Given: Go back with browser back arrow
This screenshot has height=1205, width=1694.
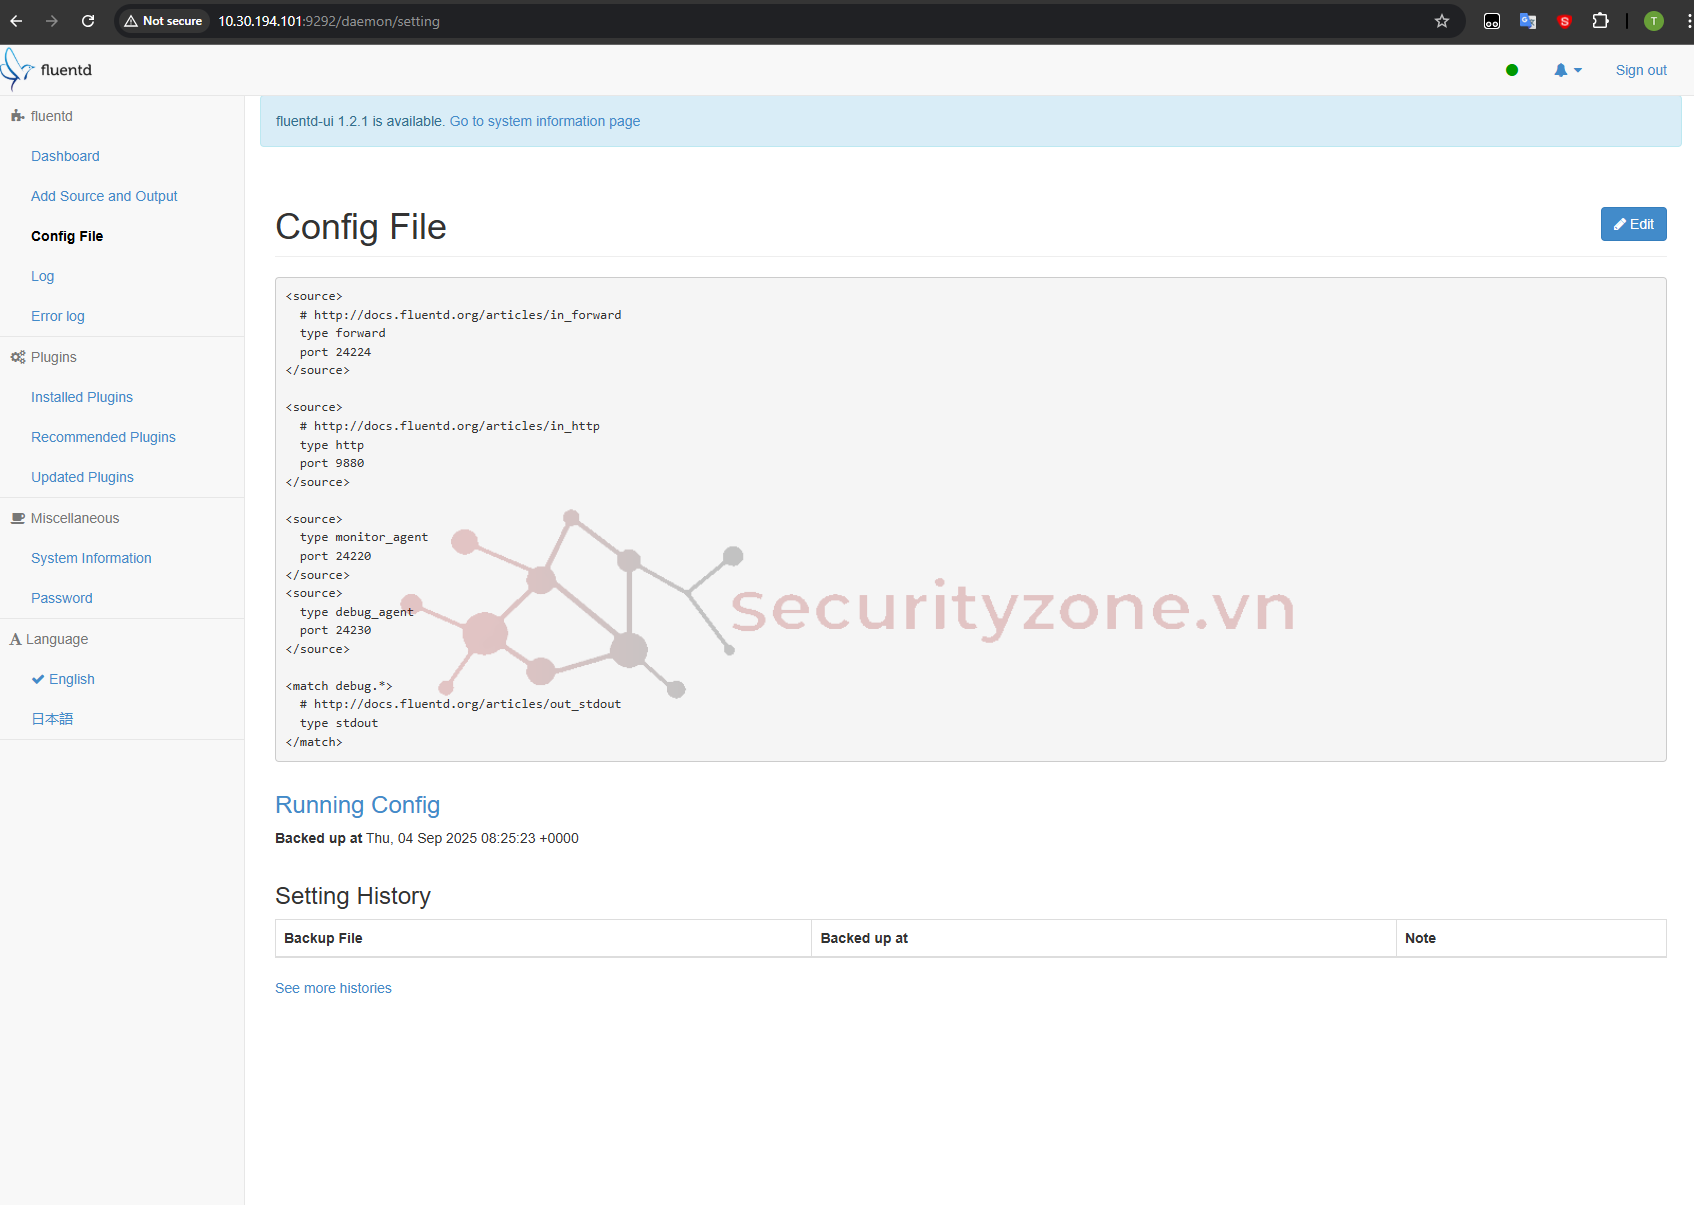Looking at the screenshot, I should click(16, 21).
